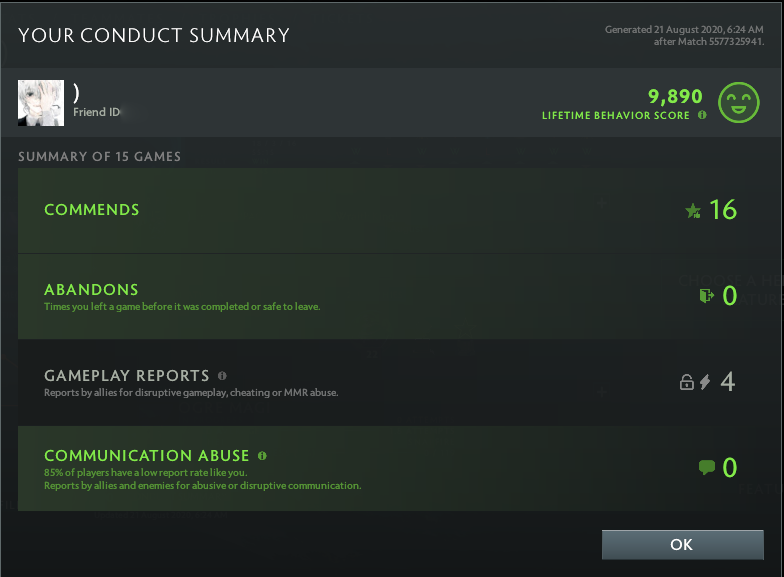Click the gameplay reports padlock icon
Screen dimensions: 784x577
pyautogui.click(x=686, y=382)
